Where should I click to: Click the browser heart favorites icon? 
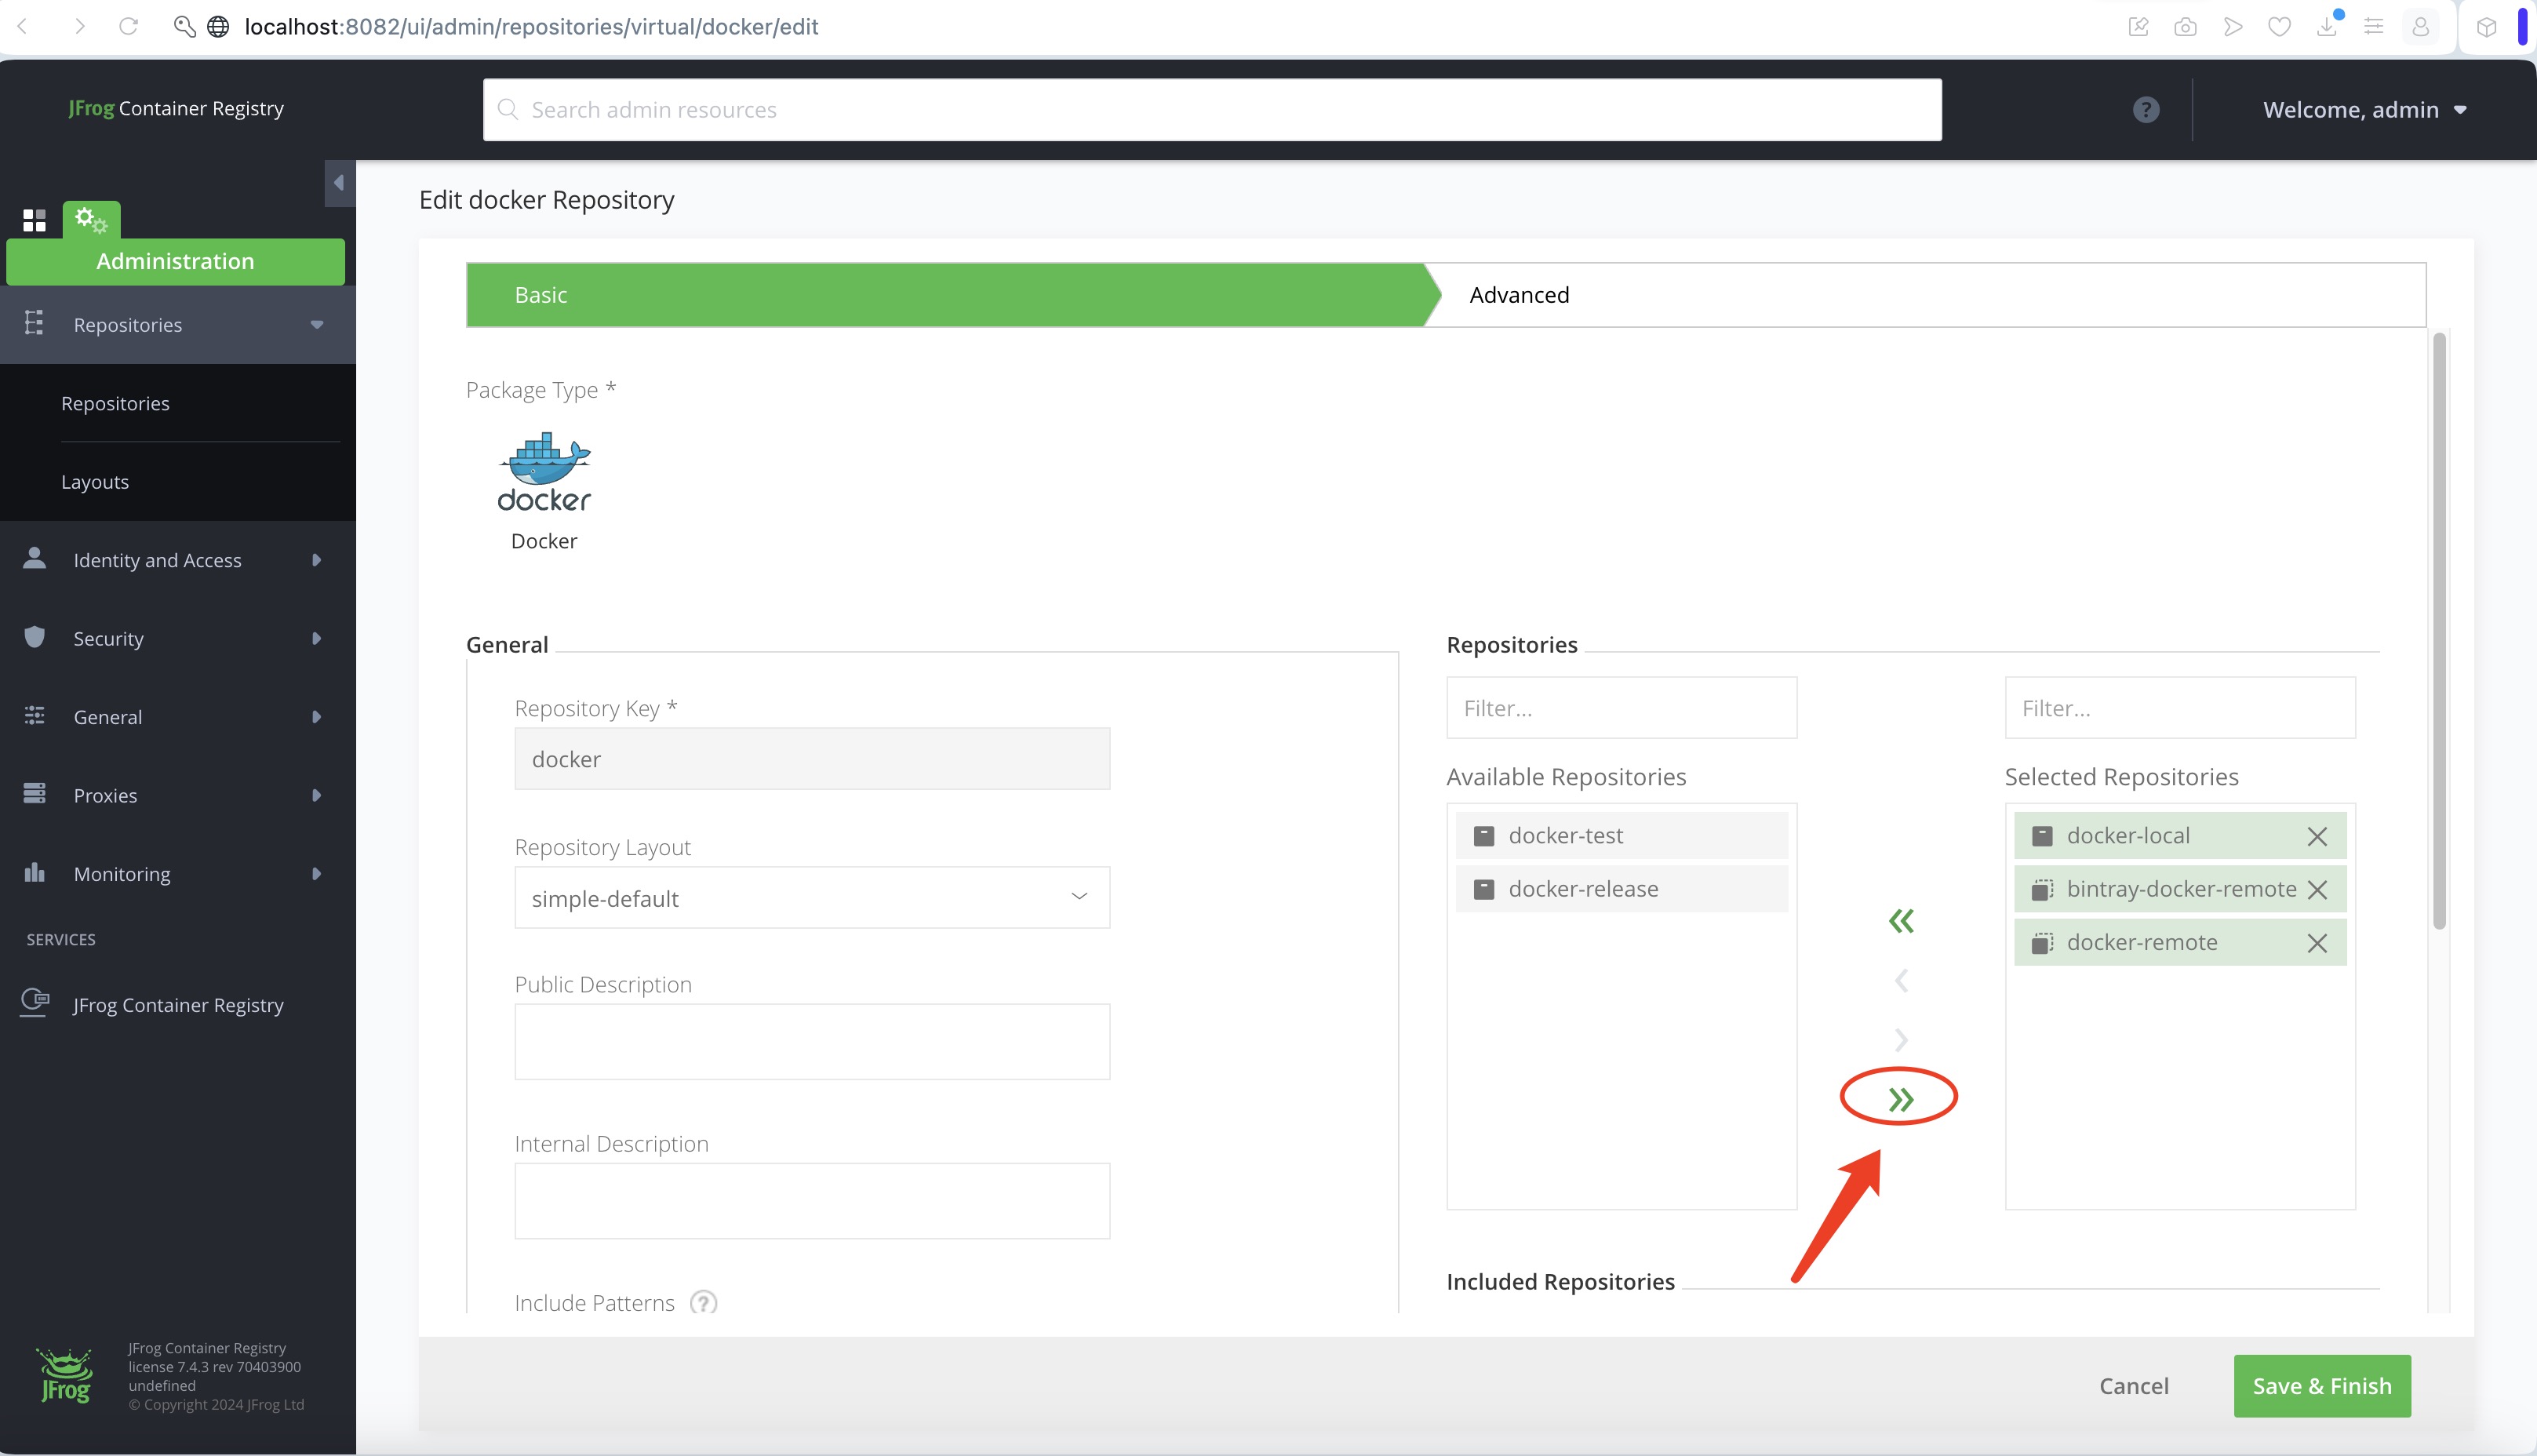[x=2280, y=27]
